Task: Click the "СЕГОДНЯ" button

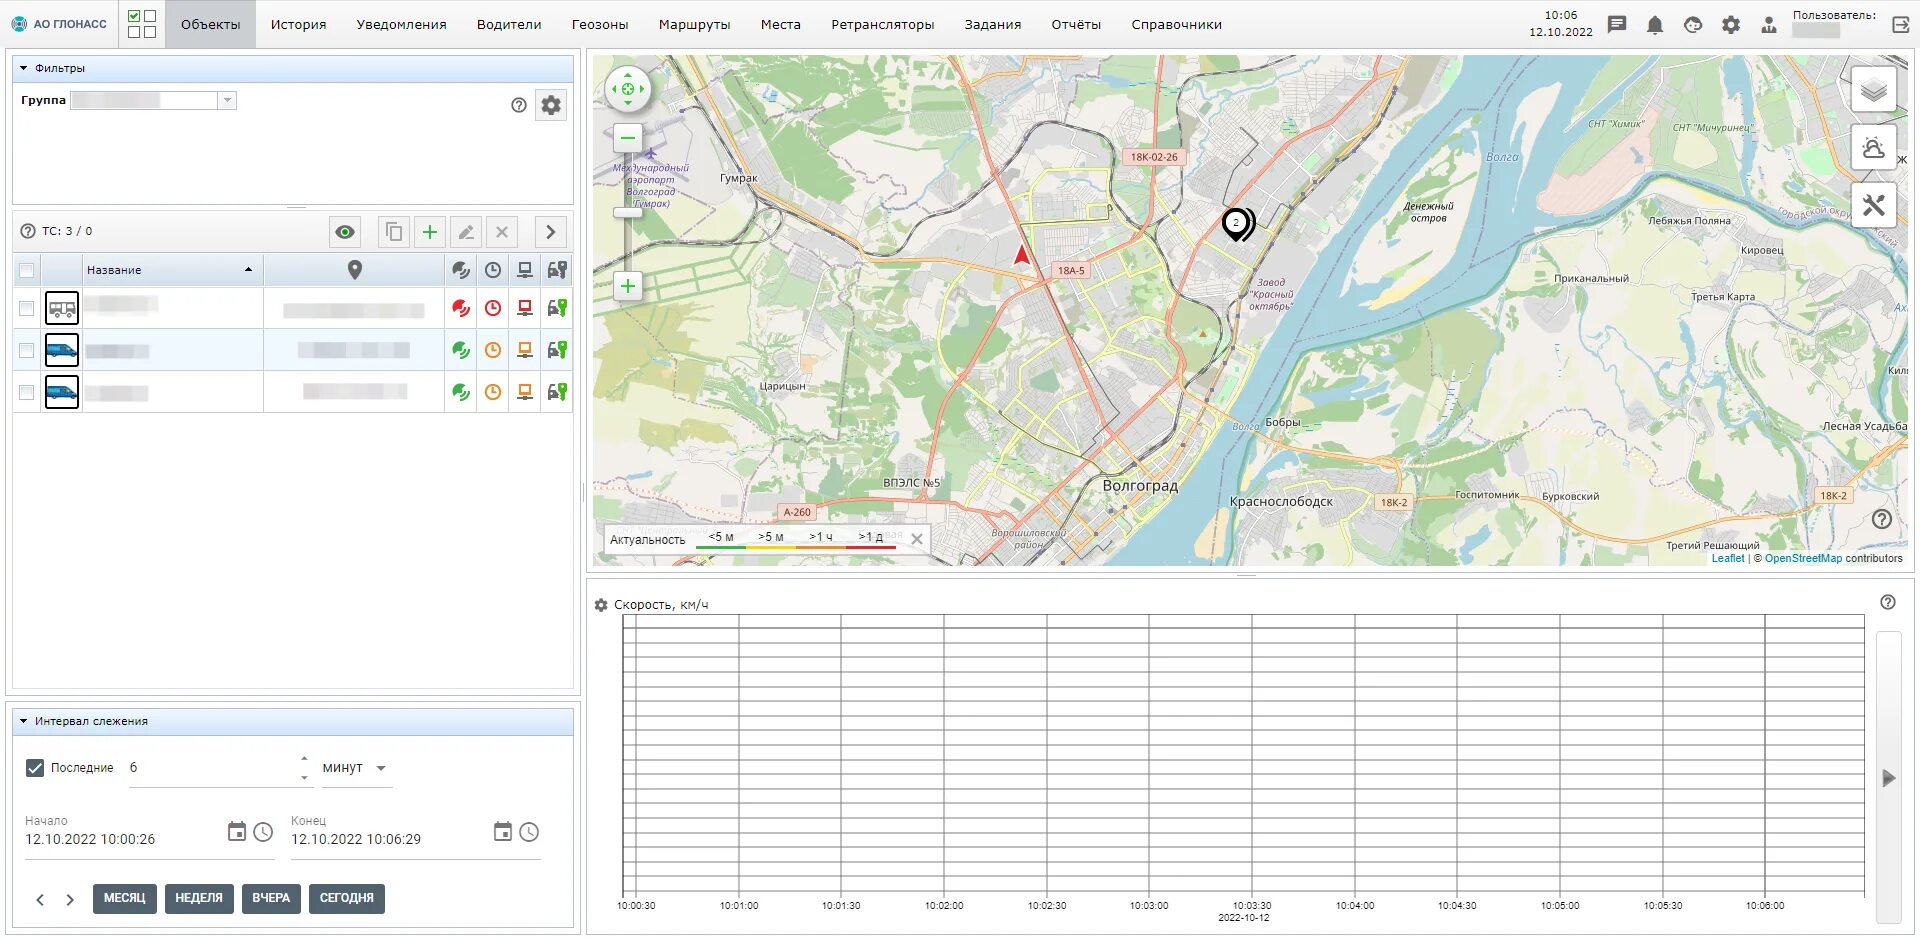Action: pyautogui.click(x=346, y=898)
